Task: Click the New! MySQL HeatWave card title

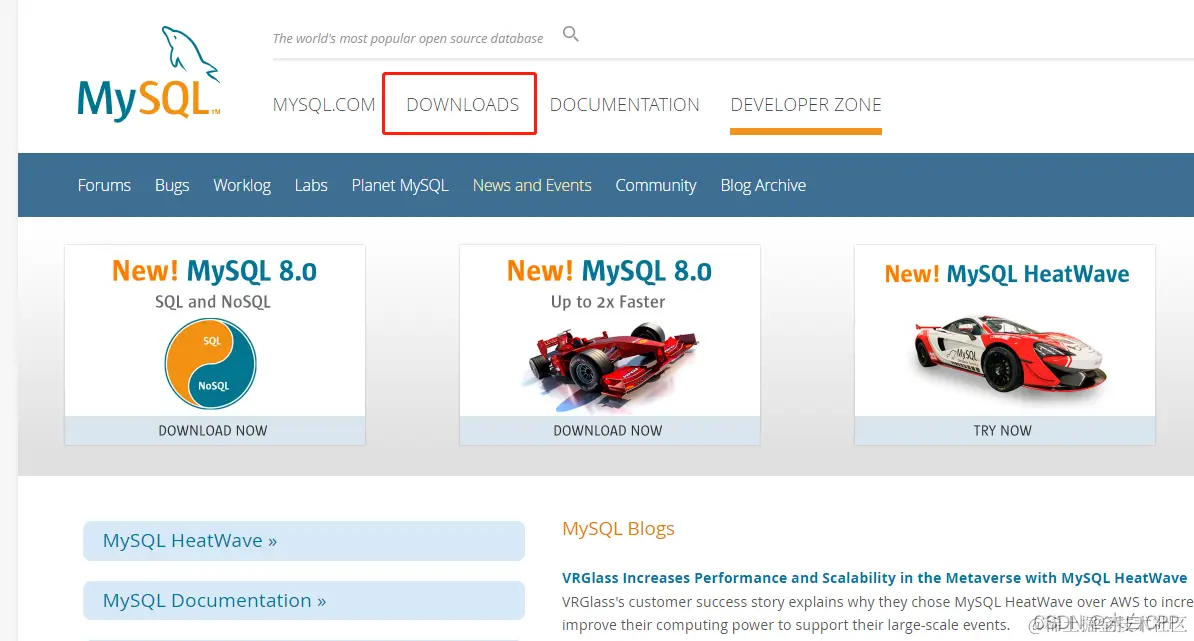Action: click(x=1007, y=274)
